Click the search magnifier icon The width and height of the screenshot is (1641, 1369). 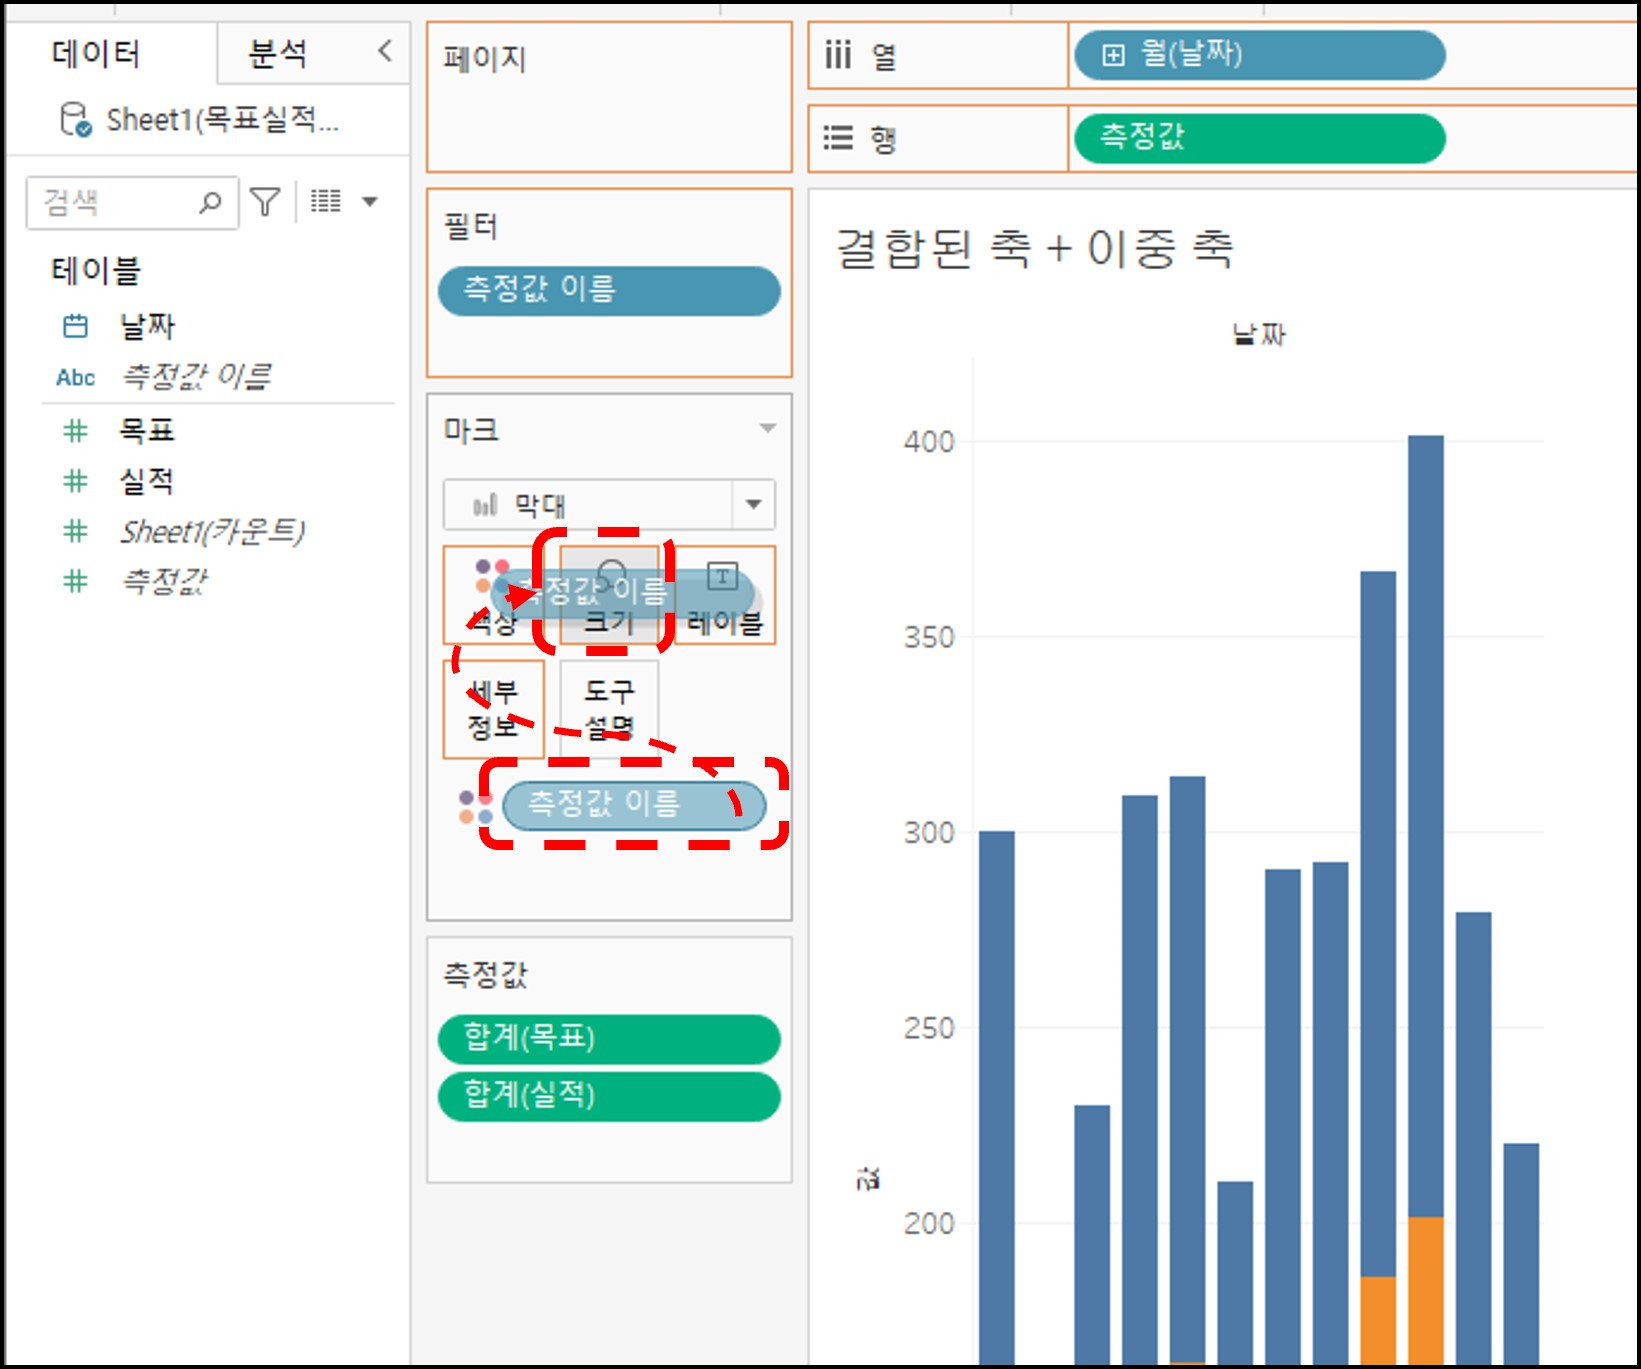210,203
